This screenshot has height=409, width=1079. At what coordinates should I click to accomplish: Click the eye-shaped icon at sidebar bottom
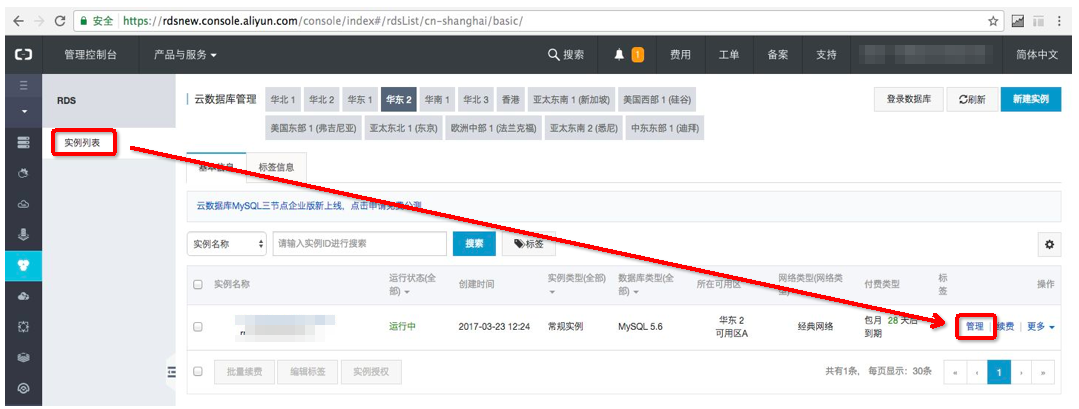click(23, 388)
